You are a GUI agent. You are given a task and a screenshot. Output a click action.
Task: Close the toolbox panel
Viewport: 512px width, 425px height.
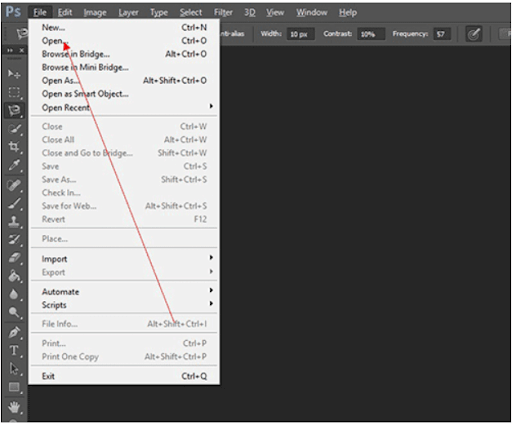coord(22,50)
